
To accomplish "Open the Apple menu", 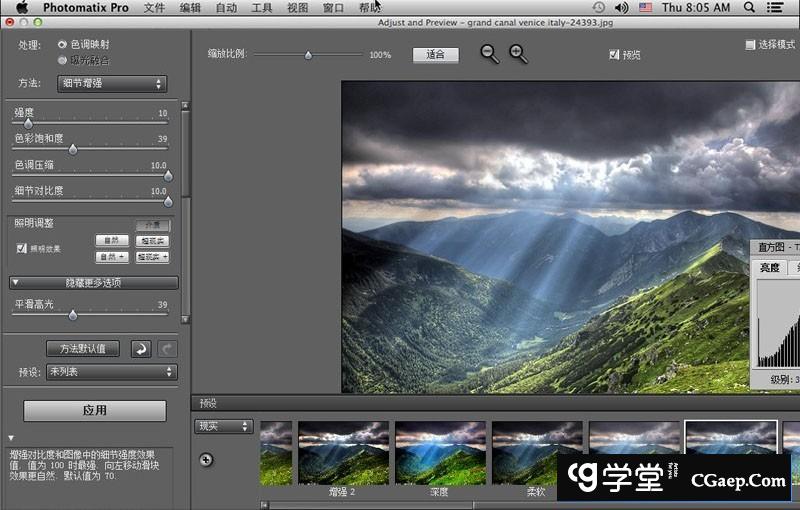I will click(x=21, y=7).
